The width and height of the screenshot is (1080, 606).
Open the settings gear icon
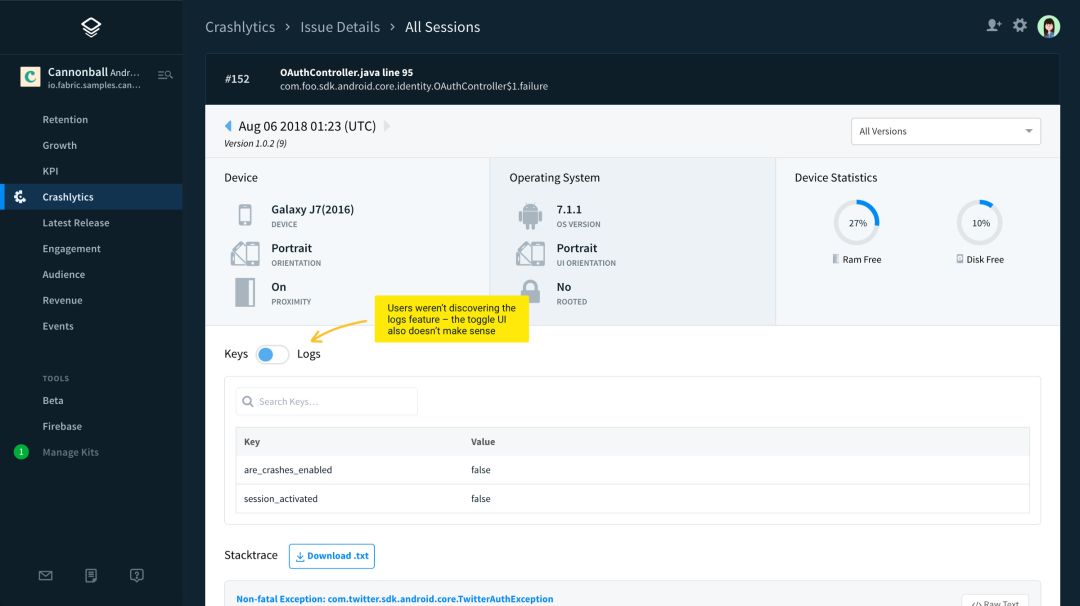pos(1020,25)
